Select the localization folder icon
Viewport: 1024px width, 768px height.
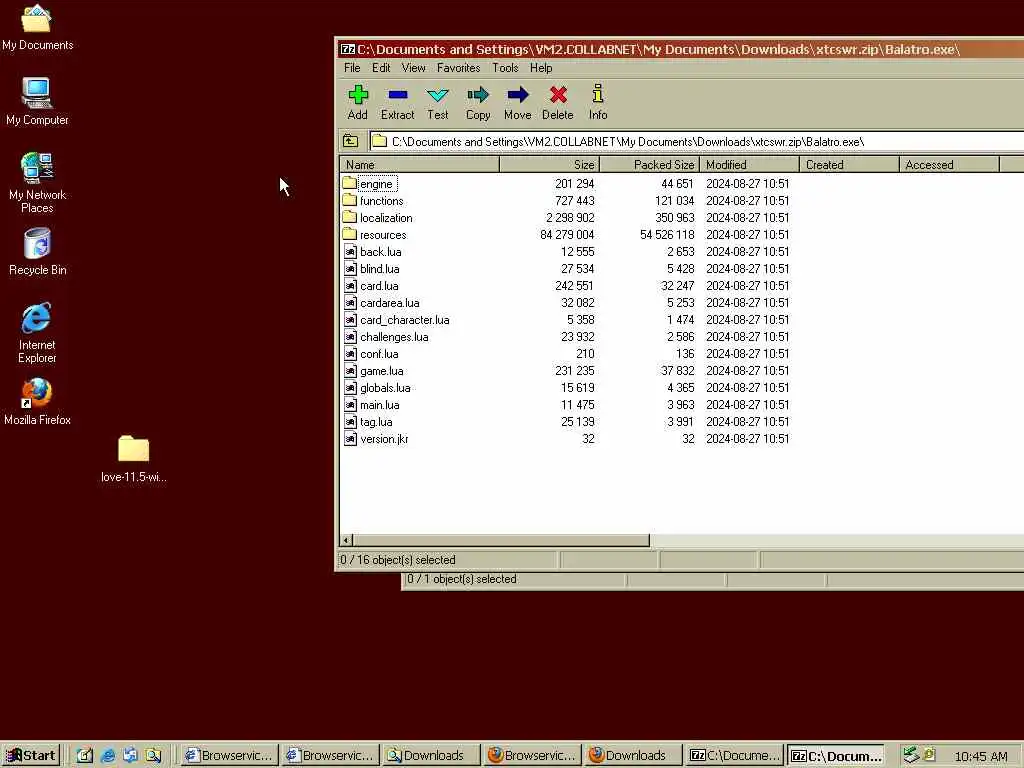(x=349, y=217)
